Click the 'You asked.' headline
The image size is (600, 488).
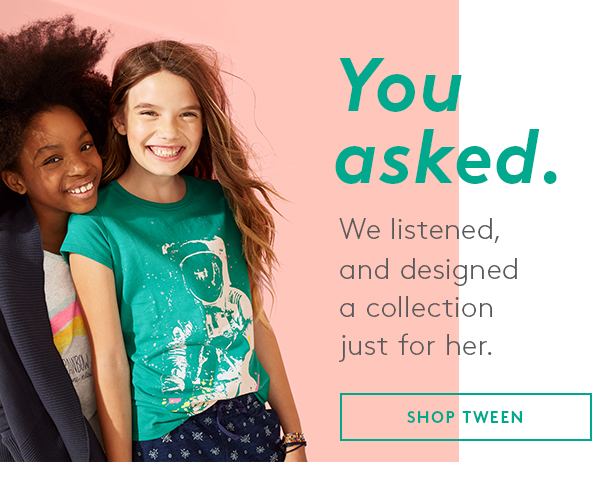pyautogui.click(x=446, y=122)
